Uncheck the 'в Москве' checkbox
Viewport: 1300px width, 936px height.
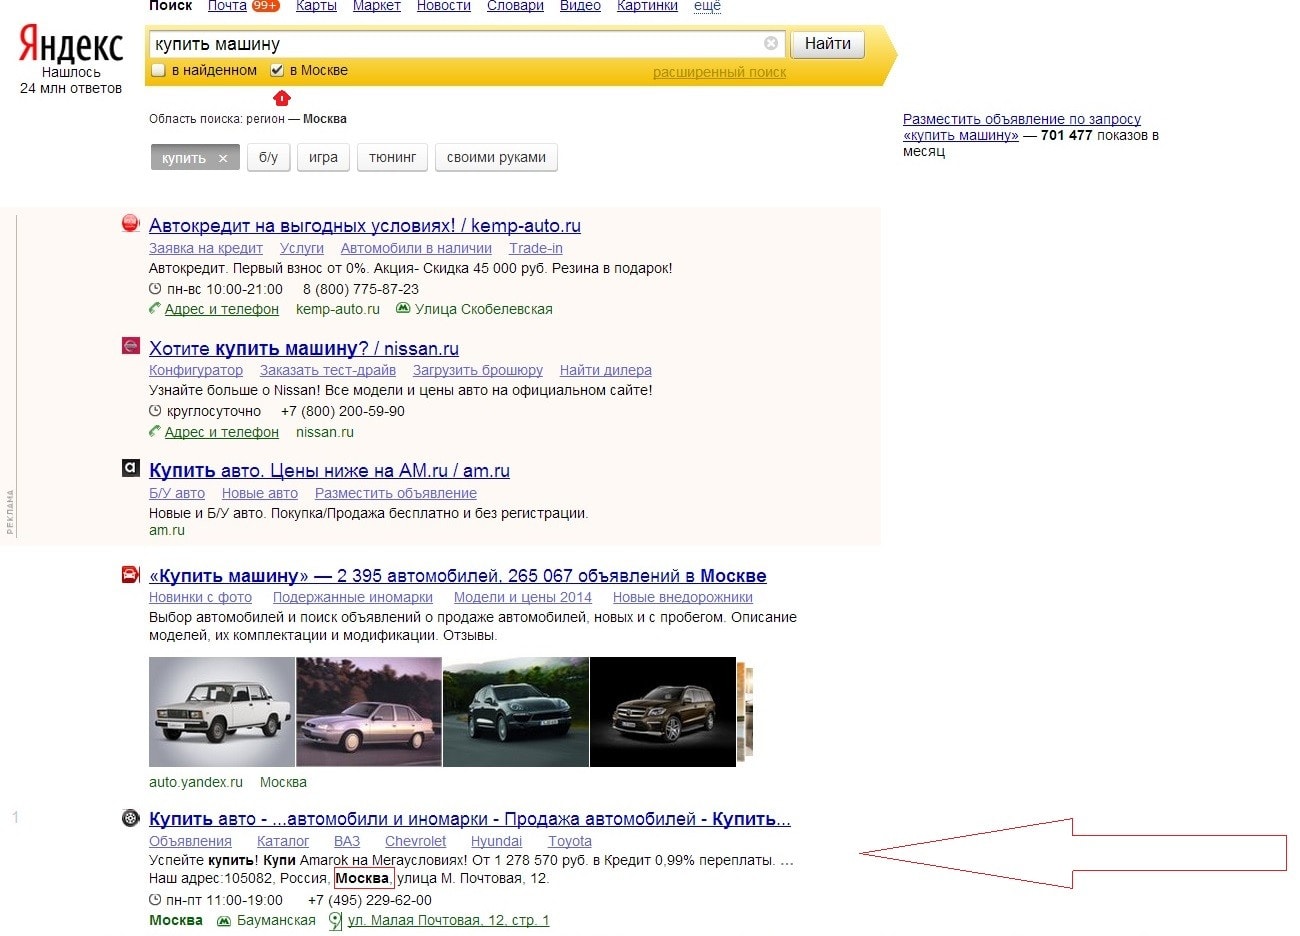(x=277, y=70)
